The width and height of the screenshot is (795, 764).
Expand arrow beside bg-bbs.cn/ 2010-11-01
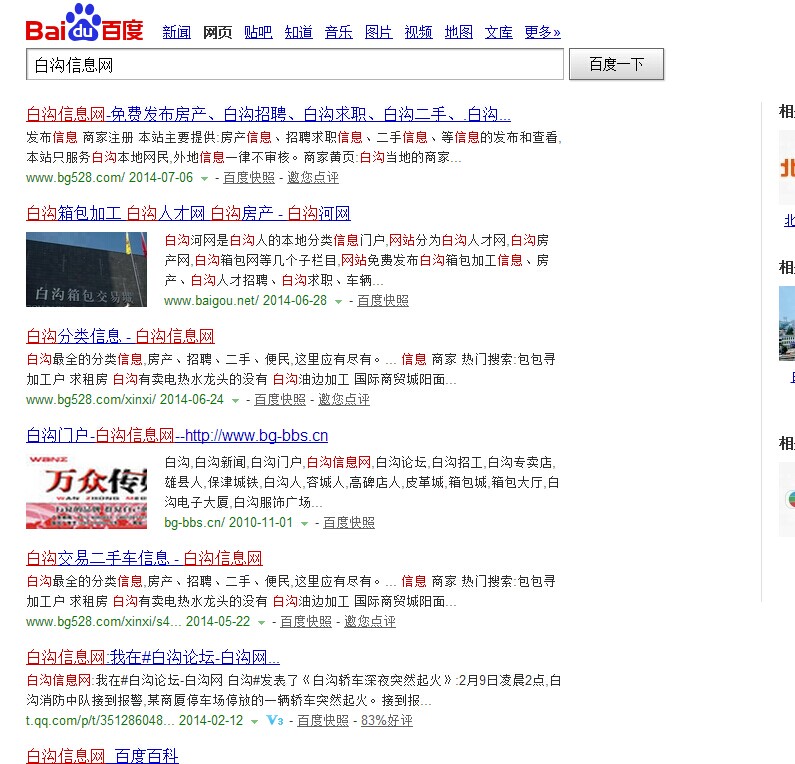point(304,523)
